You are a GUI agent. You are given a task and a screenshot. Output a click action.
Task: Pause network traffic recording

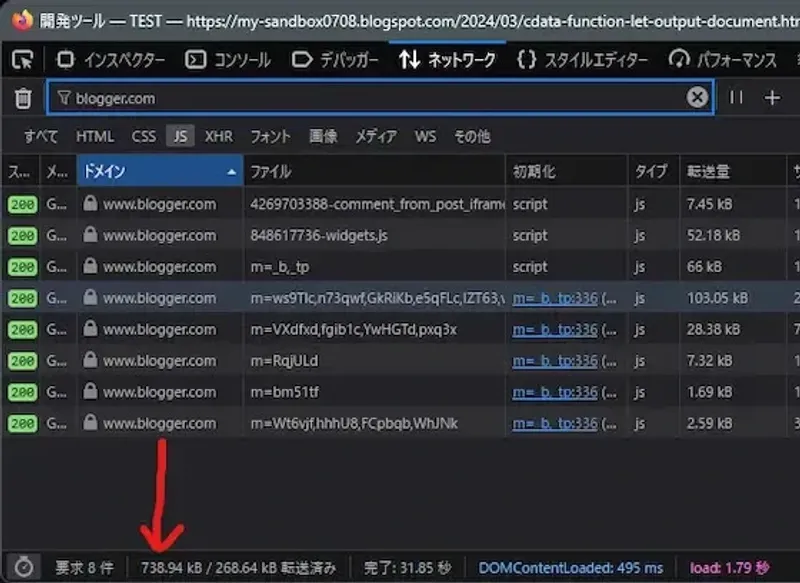(x=737, y=98)
